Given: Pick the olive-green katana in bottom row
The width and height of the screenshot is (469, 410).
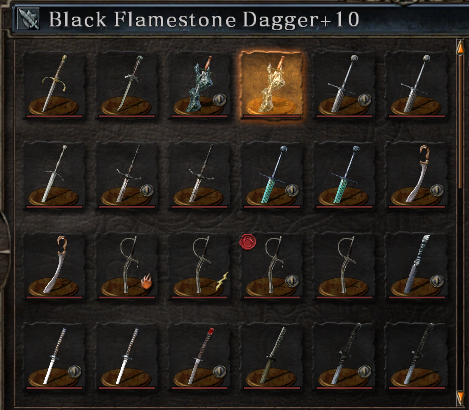Looking at the screenshot, I should [272, 357].
